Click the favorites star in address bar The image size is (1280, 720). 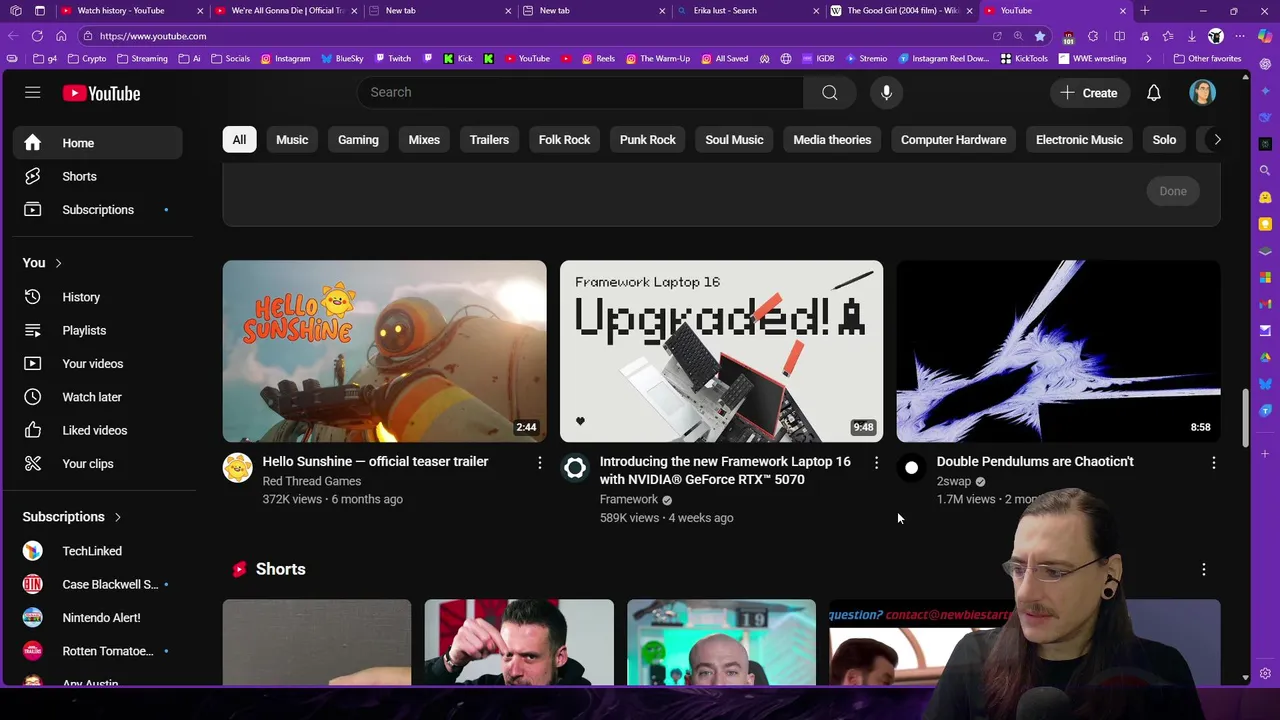point(1040,36)
